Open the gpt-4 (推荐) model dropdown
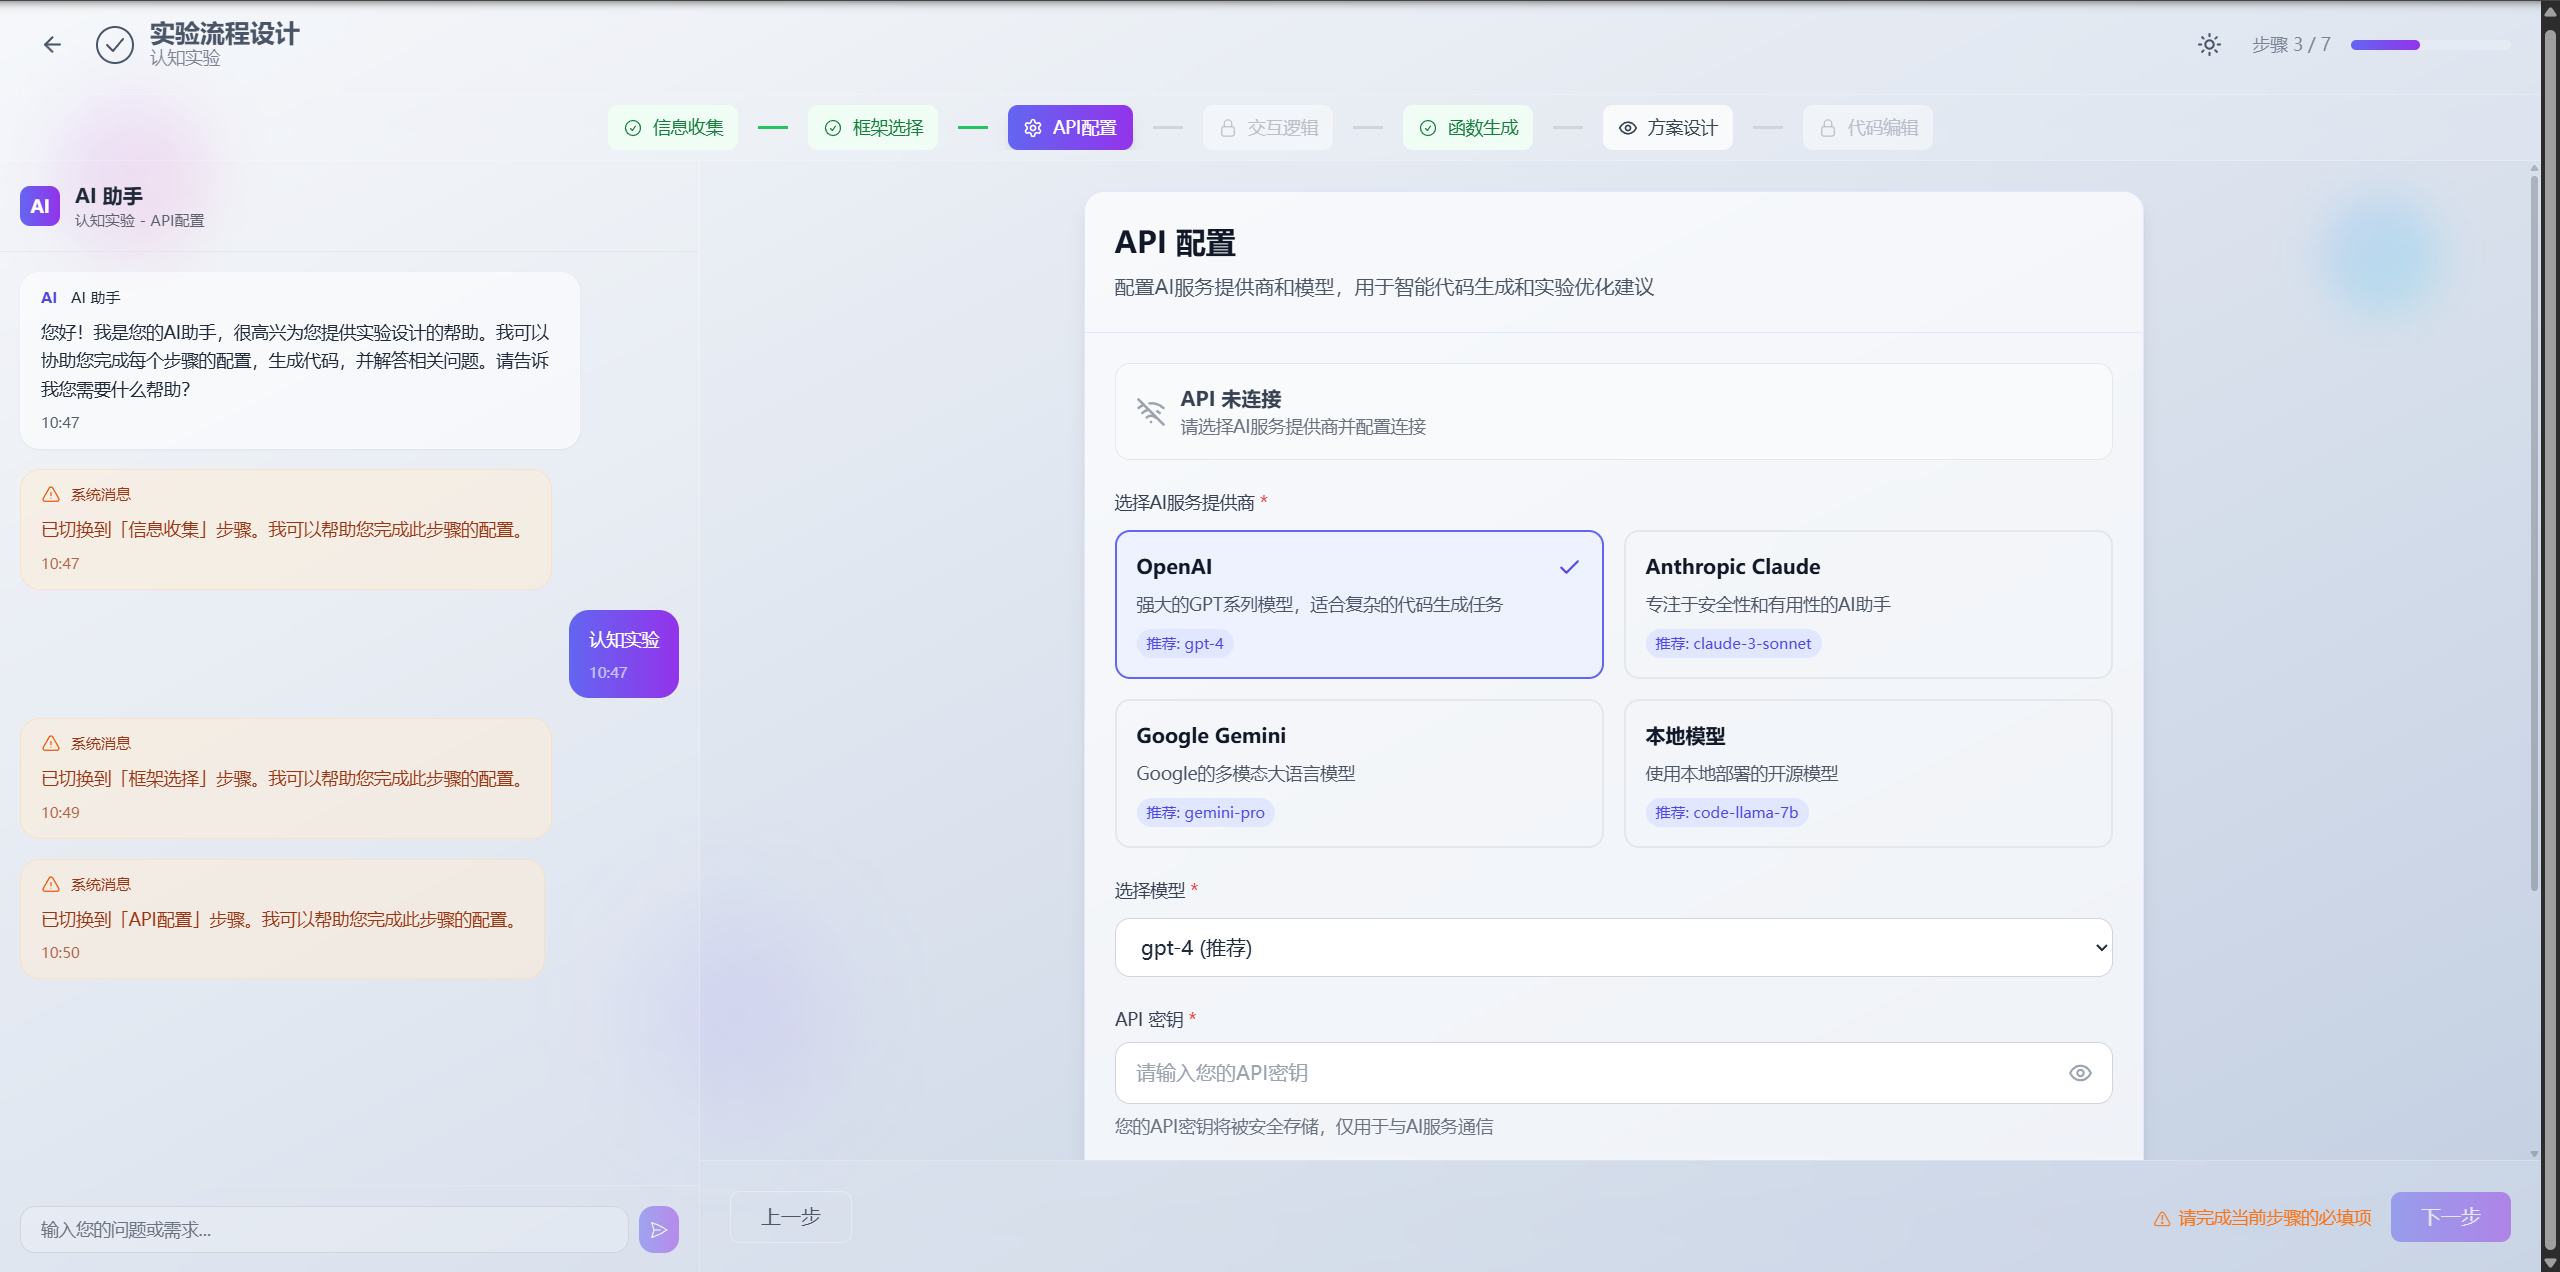 (1613, 947)
